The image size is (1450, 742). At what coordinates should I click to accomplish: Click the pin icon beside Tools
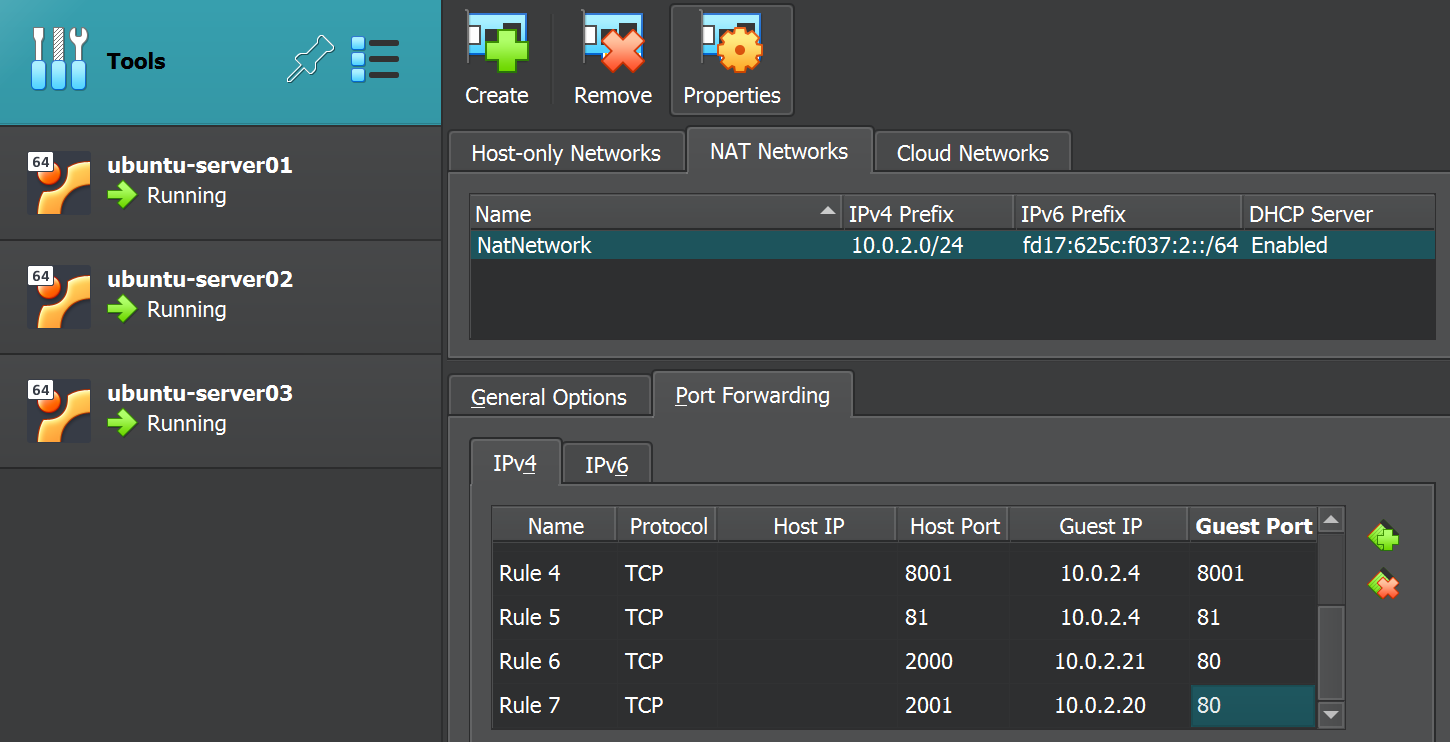pyautogui.click(x=309, y=60)
